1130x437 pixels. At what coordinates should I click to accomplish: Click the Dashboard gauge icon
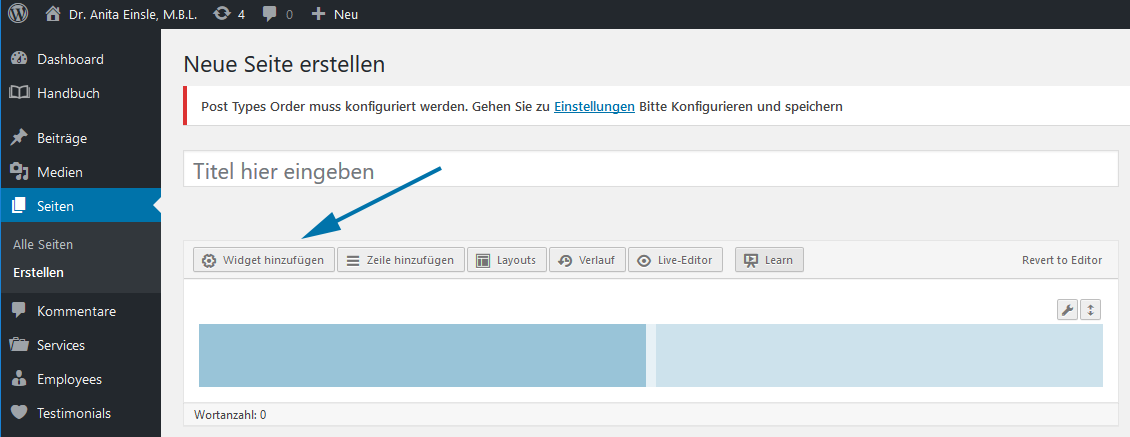pyautogui.click(x=19, y=59)
